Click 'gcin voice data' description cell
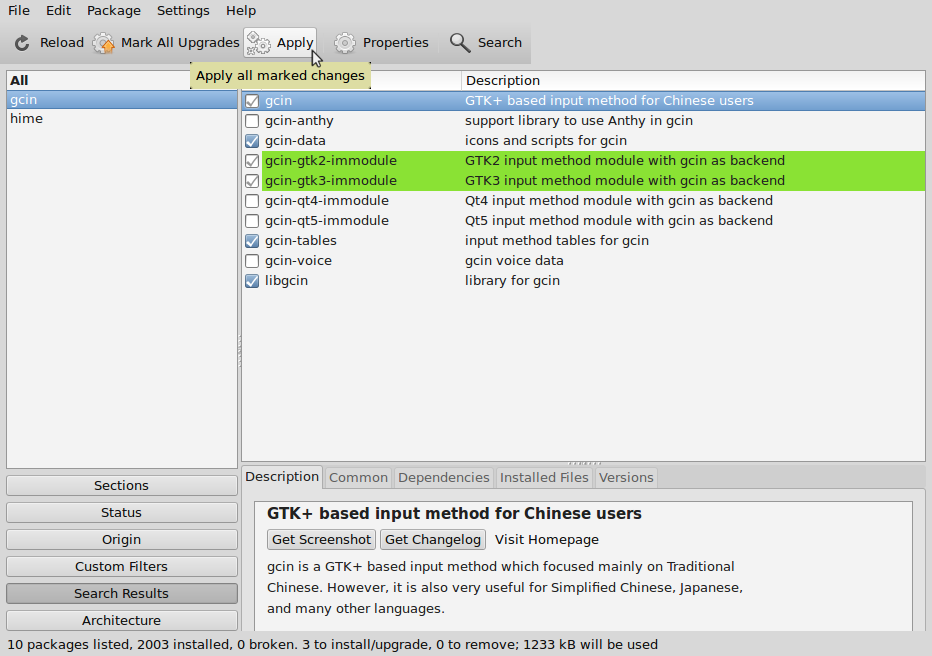Viewport: 932px width, 656px height. click(514, 261)
